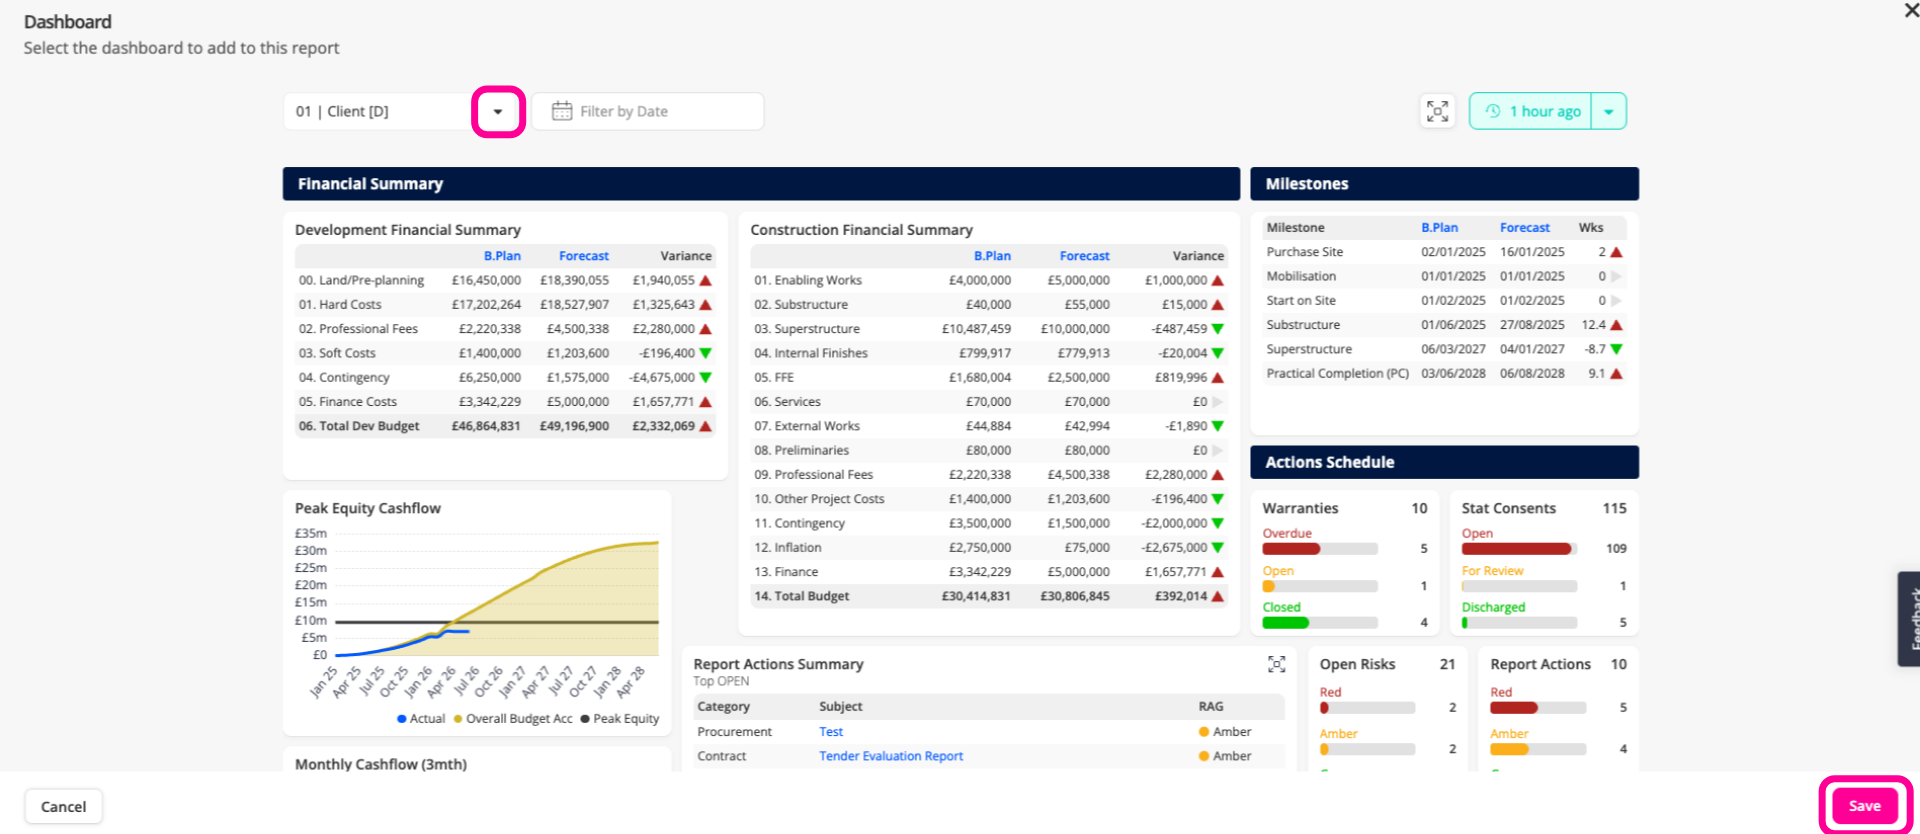The height and width of the screenshot is (834, 1920).
Task: Click the green variance arrow for Superstructure construction
Action: 1217,329
